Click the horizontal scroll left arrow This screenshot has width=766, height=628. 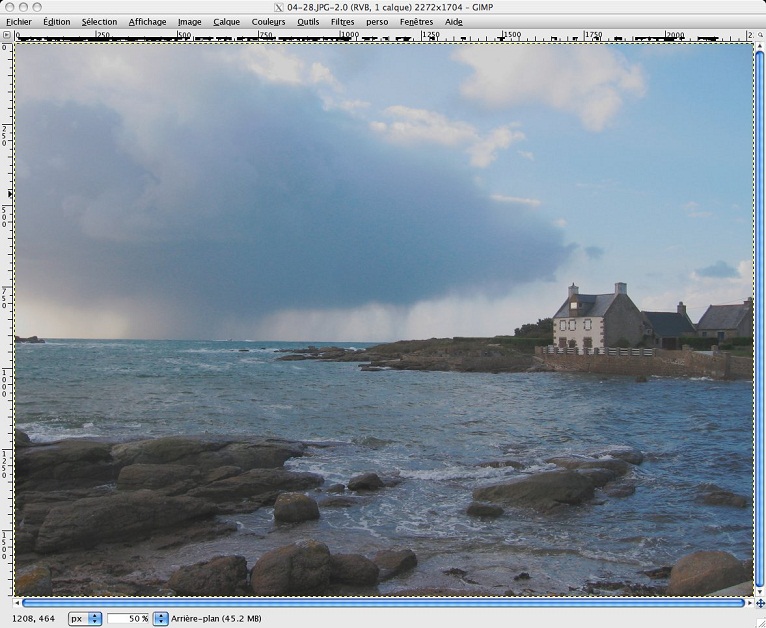[x=18, y=603]
